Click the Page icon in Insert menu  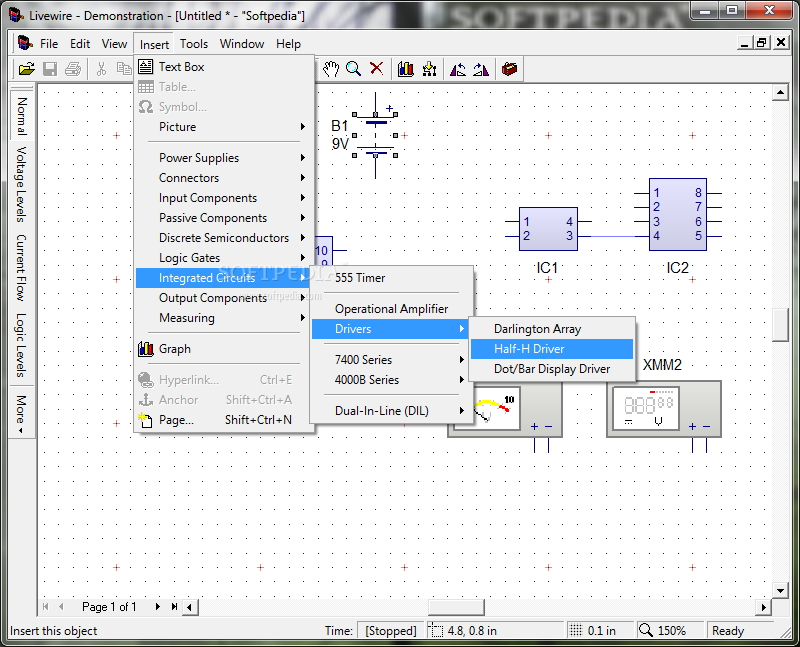[x=145, y=420]
